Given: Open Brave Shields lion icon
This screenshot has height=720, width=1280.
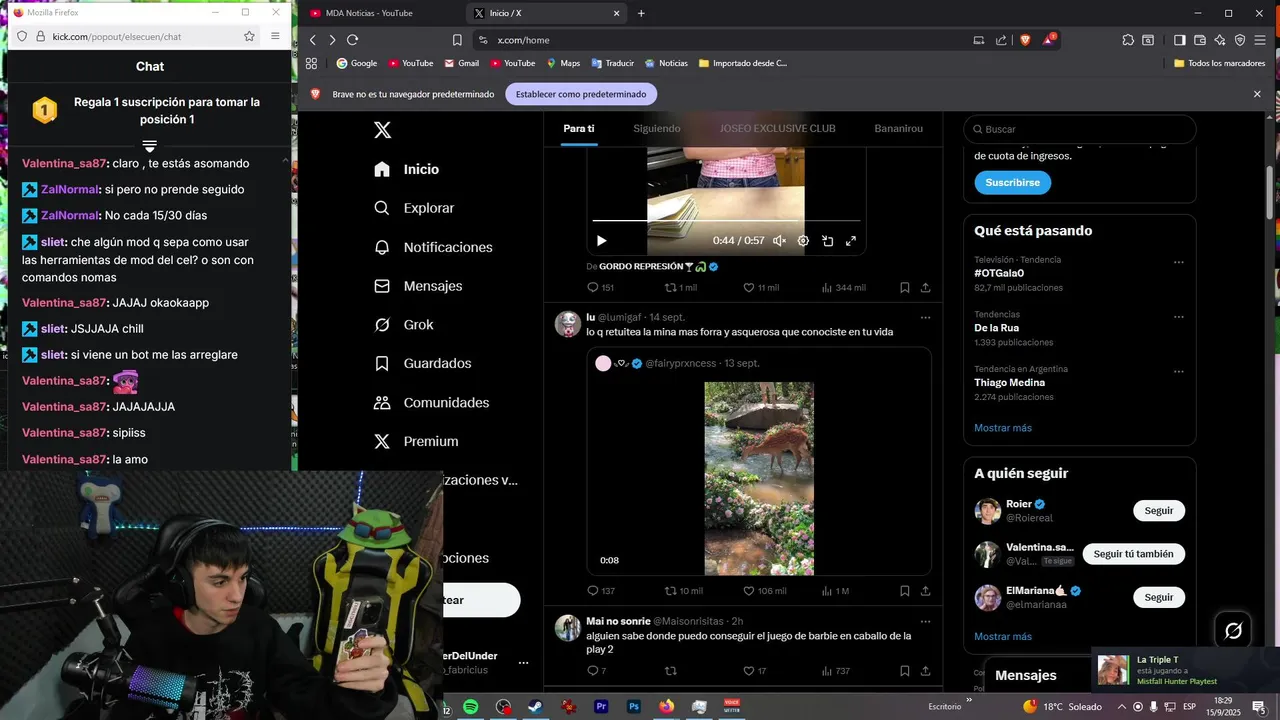Looking at the screenshot, I should tap(1025, 40).
